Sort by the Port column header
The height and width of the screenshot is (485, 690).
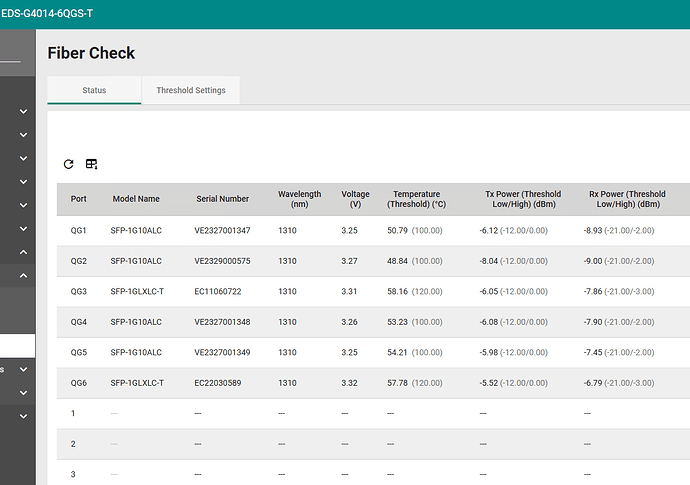[78, 199]
